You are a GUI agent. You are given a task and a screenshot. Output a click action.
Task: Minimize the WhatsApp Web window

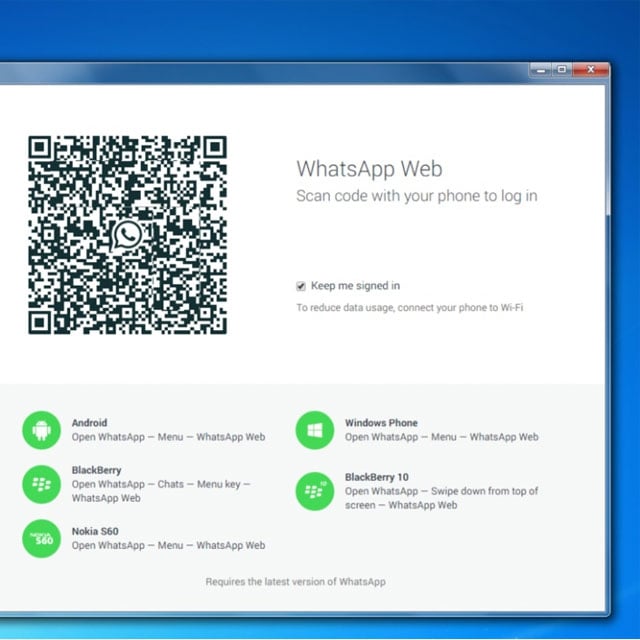point(540,69)
